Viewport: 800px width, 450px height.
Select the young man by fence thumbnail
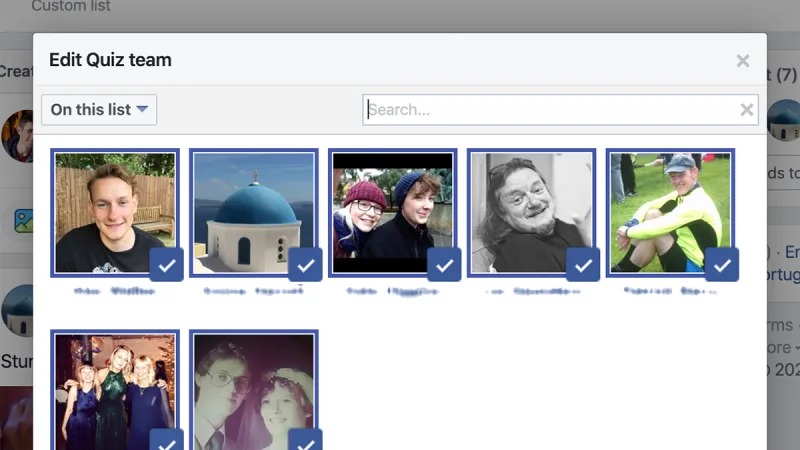click(115, 213)
